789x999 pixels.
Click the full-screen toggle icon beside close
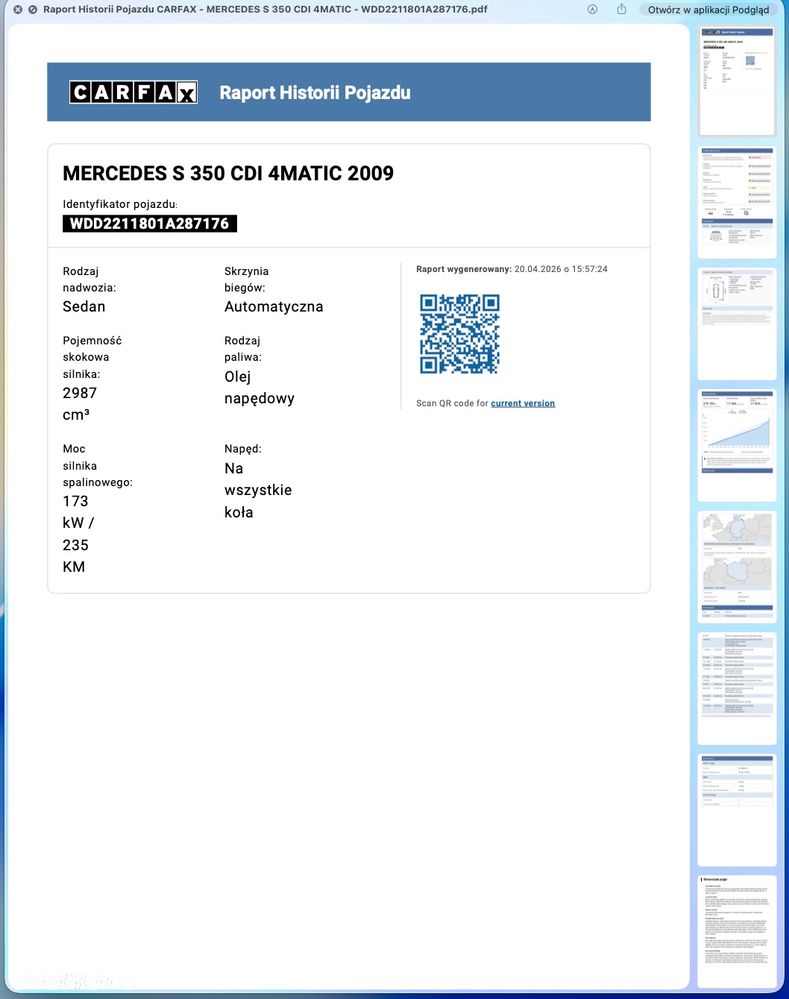33,10
